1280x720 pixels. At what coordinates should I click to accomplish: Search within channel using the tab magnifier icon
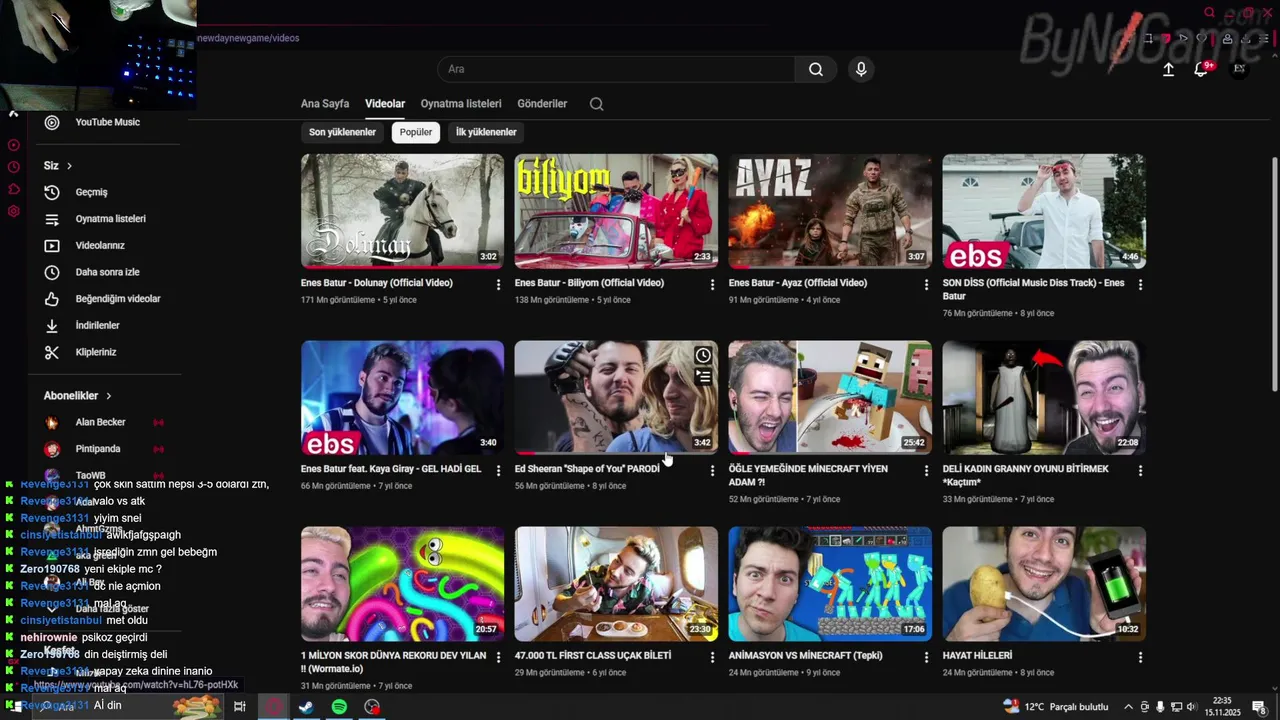click(597, 104)
